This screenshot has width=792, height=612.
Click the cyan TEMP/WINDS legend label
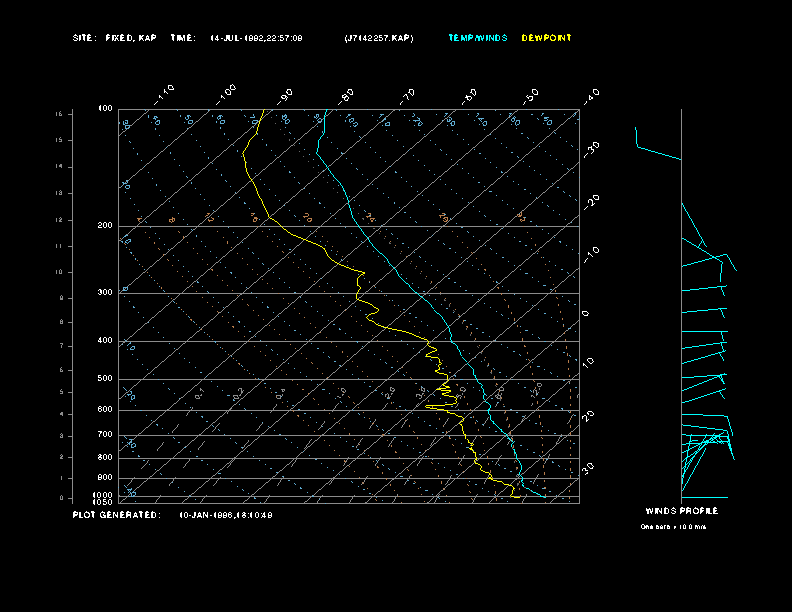click(x=478, y=38)
